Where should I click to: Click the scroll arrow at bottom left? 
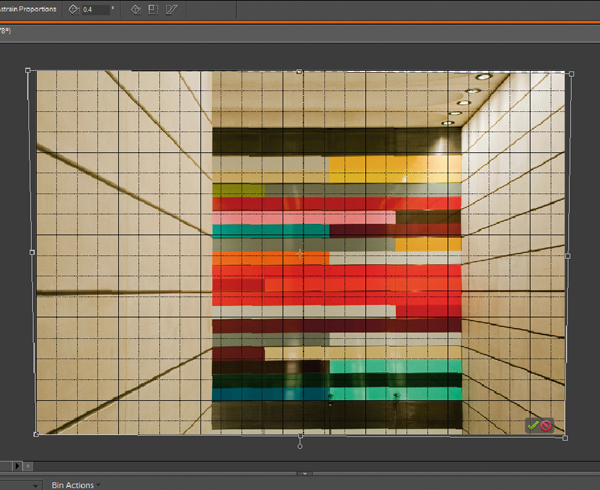click(x=15, y=465)
